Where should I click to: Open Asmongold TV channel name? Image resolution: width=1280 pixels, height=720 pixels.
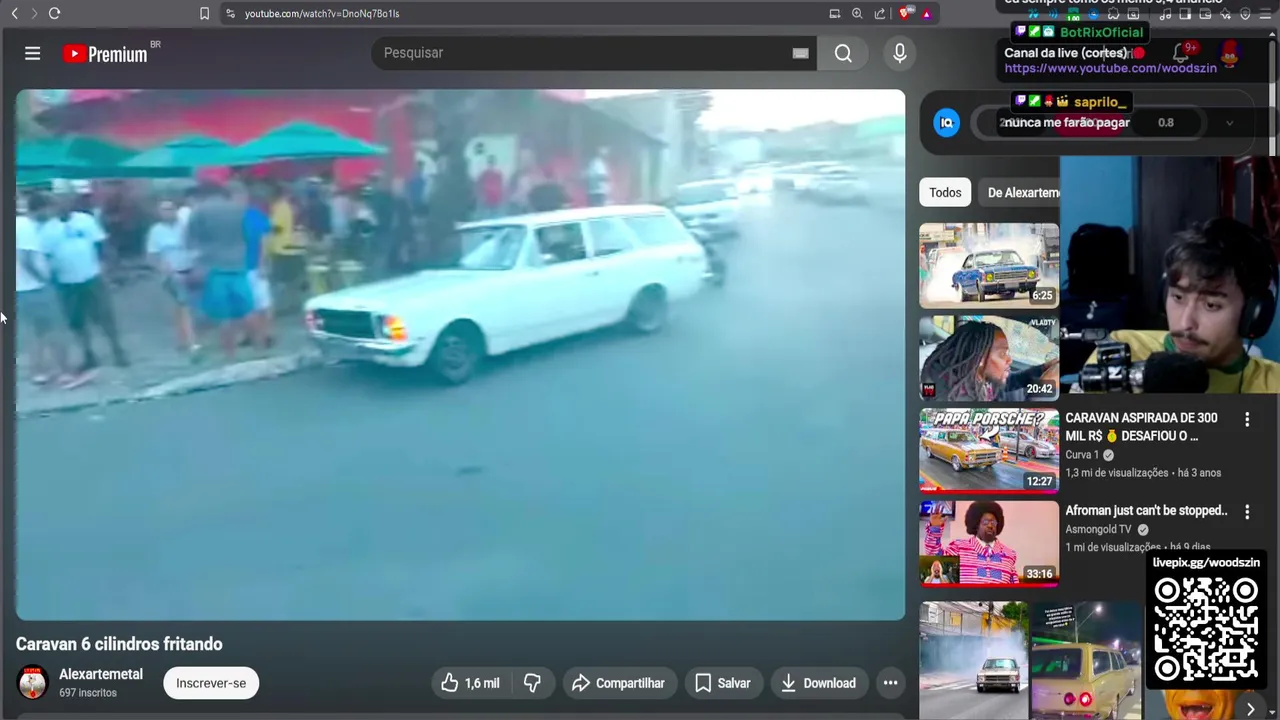pos(1098,530)
